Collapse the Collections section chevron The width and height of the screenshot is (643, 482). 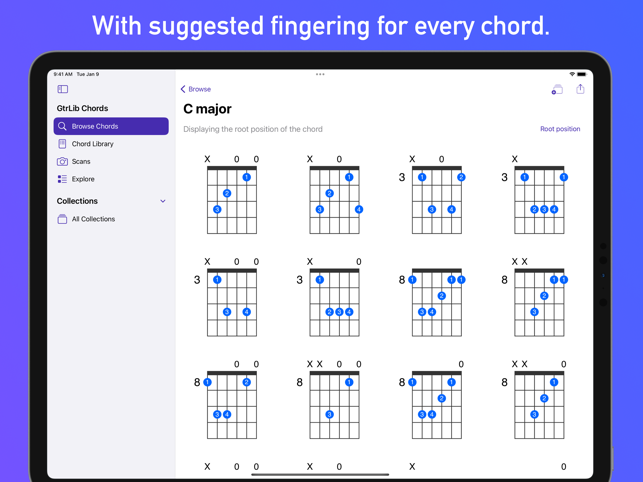click(163, 201)
